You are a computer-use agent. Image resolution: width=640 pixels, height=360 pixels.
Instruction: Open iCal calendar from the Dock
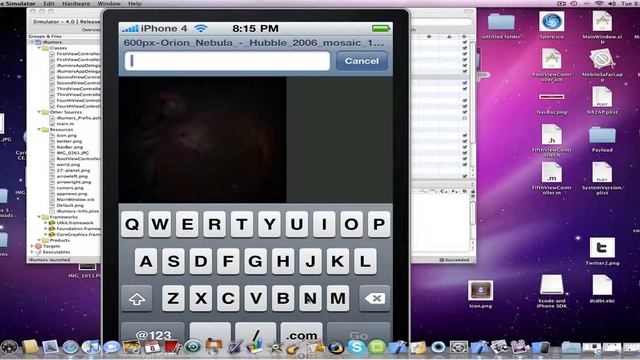pyautogui.click(x=152, y=347)
